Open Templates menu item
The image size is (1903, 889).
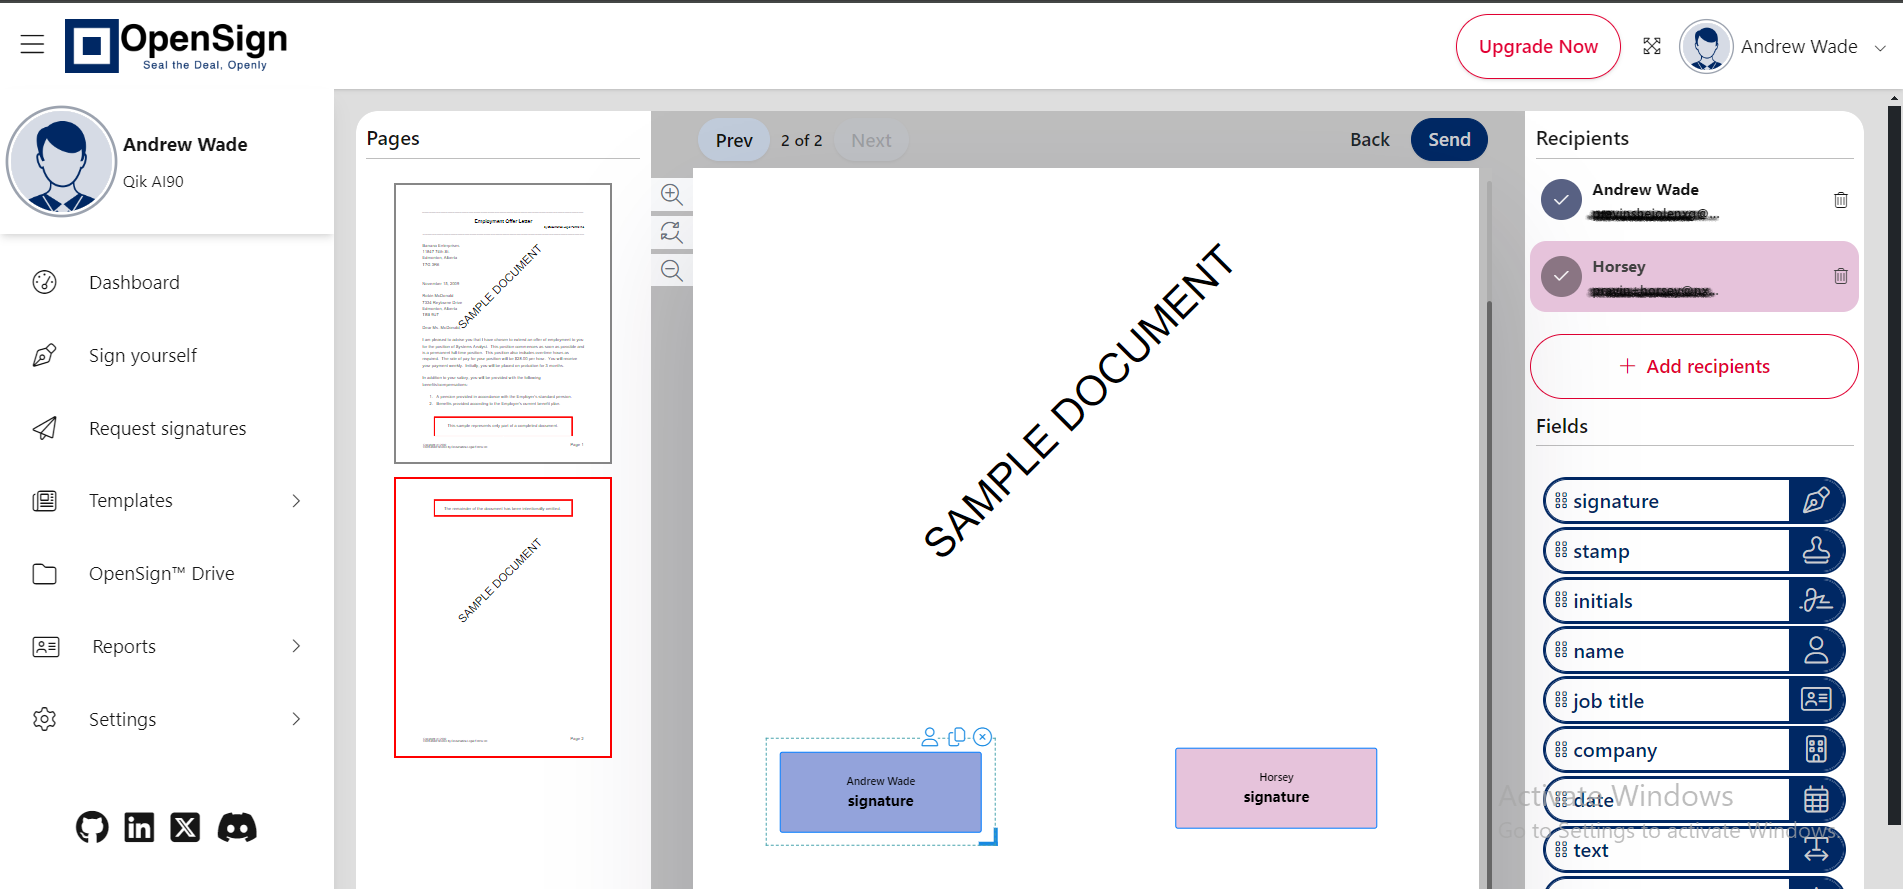pyautogui.click(x=130, y=500)
